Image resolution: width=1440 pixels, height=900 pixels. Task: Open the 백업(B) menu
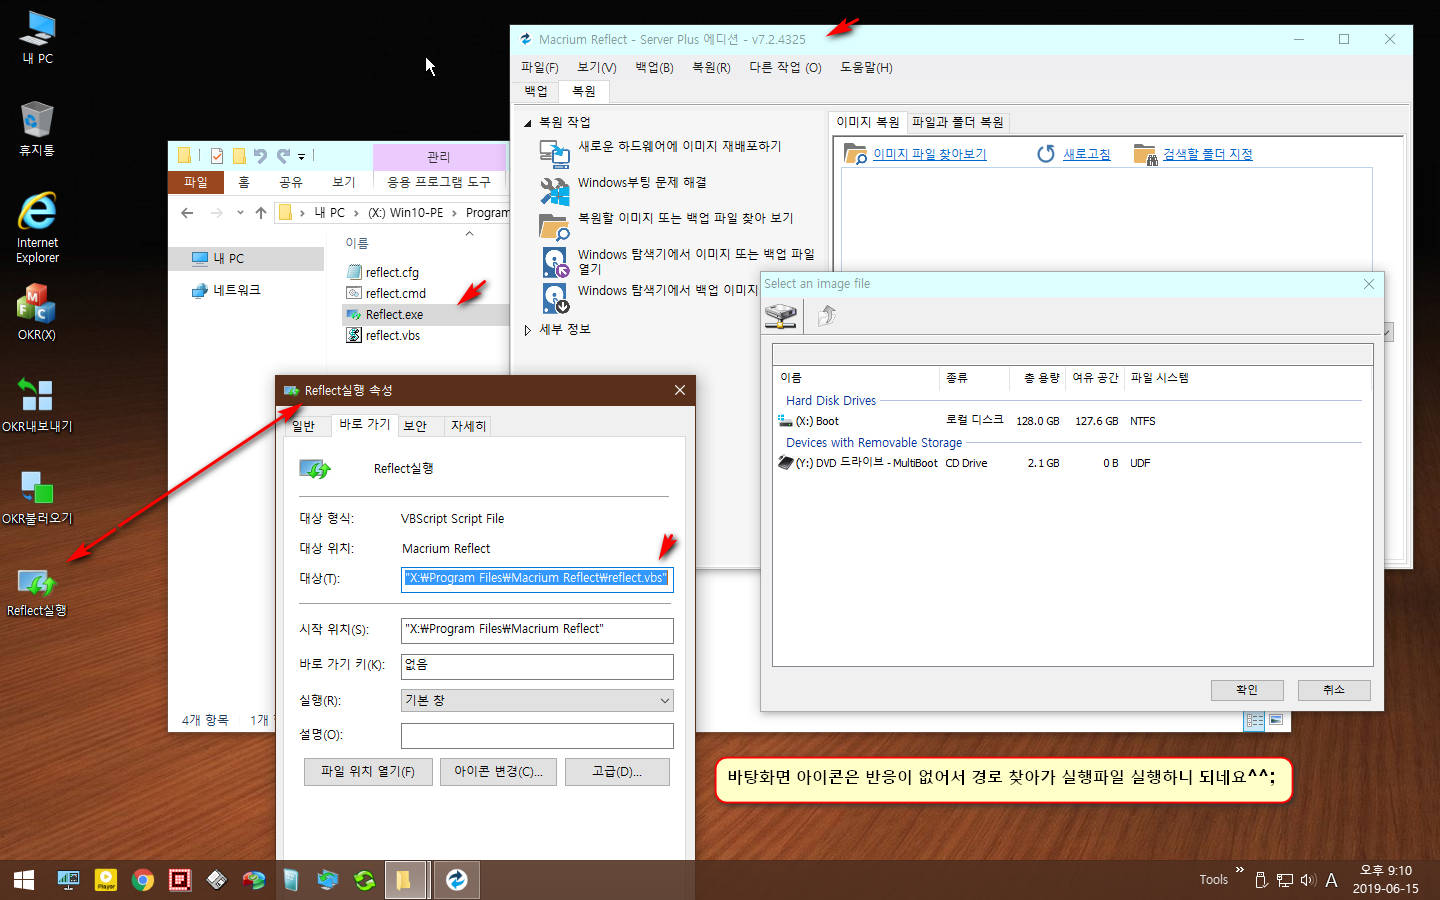[655, 67]
